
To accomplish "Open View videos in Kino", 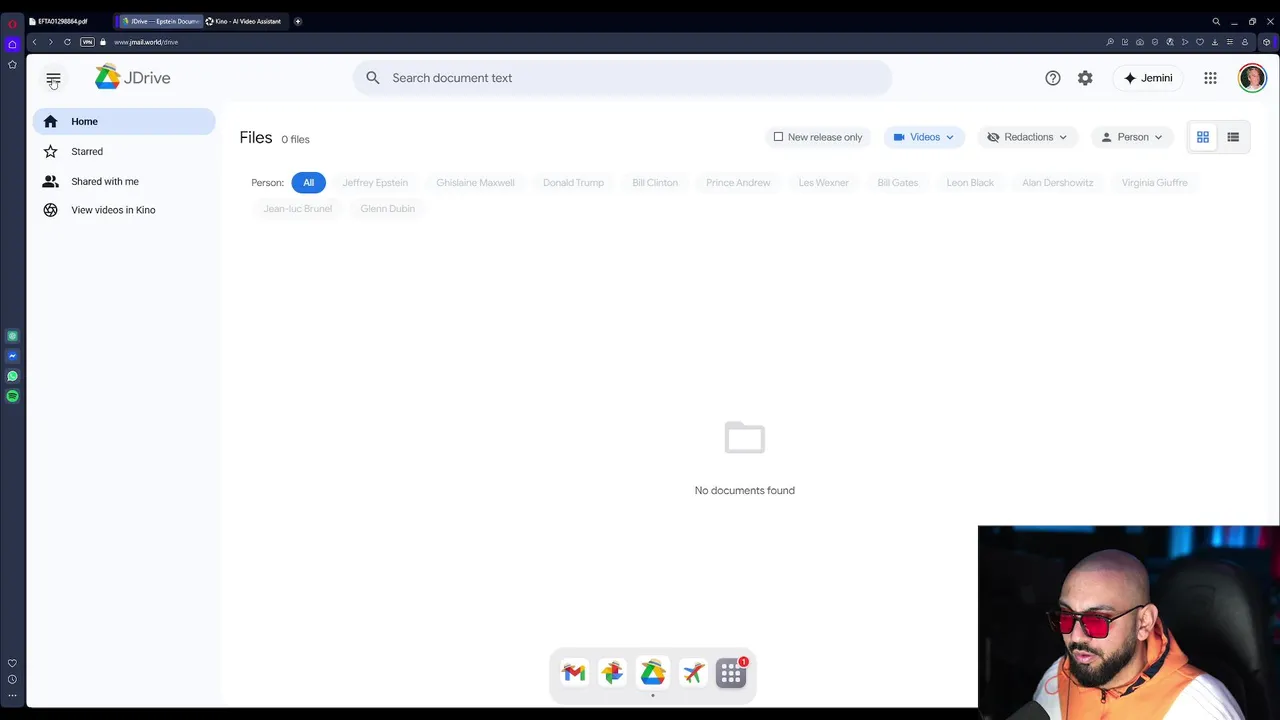I will tap(124, 210).
